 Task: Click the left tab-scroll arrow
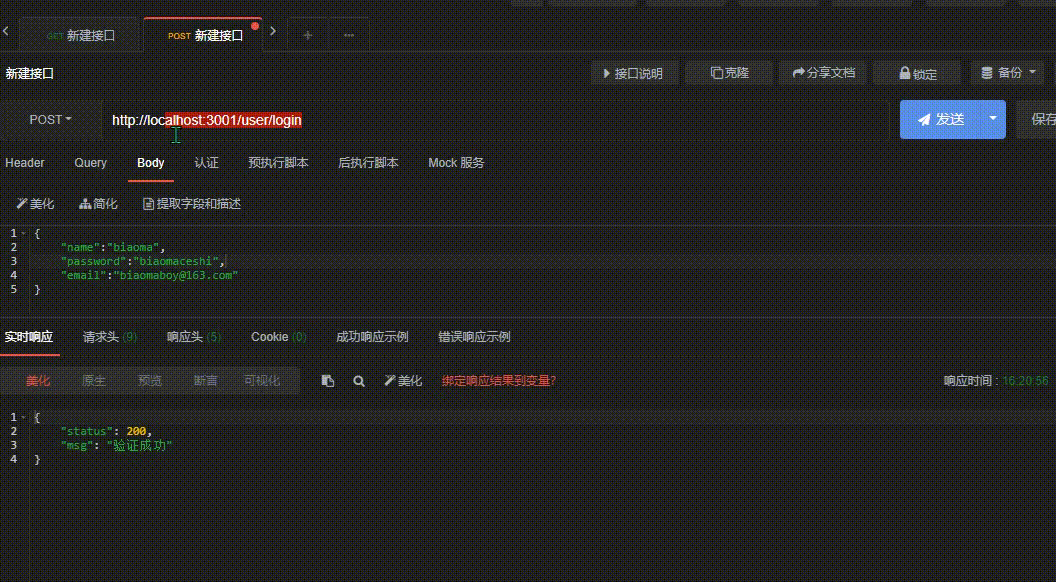coord(6,30)
